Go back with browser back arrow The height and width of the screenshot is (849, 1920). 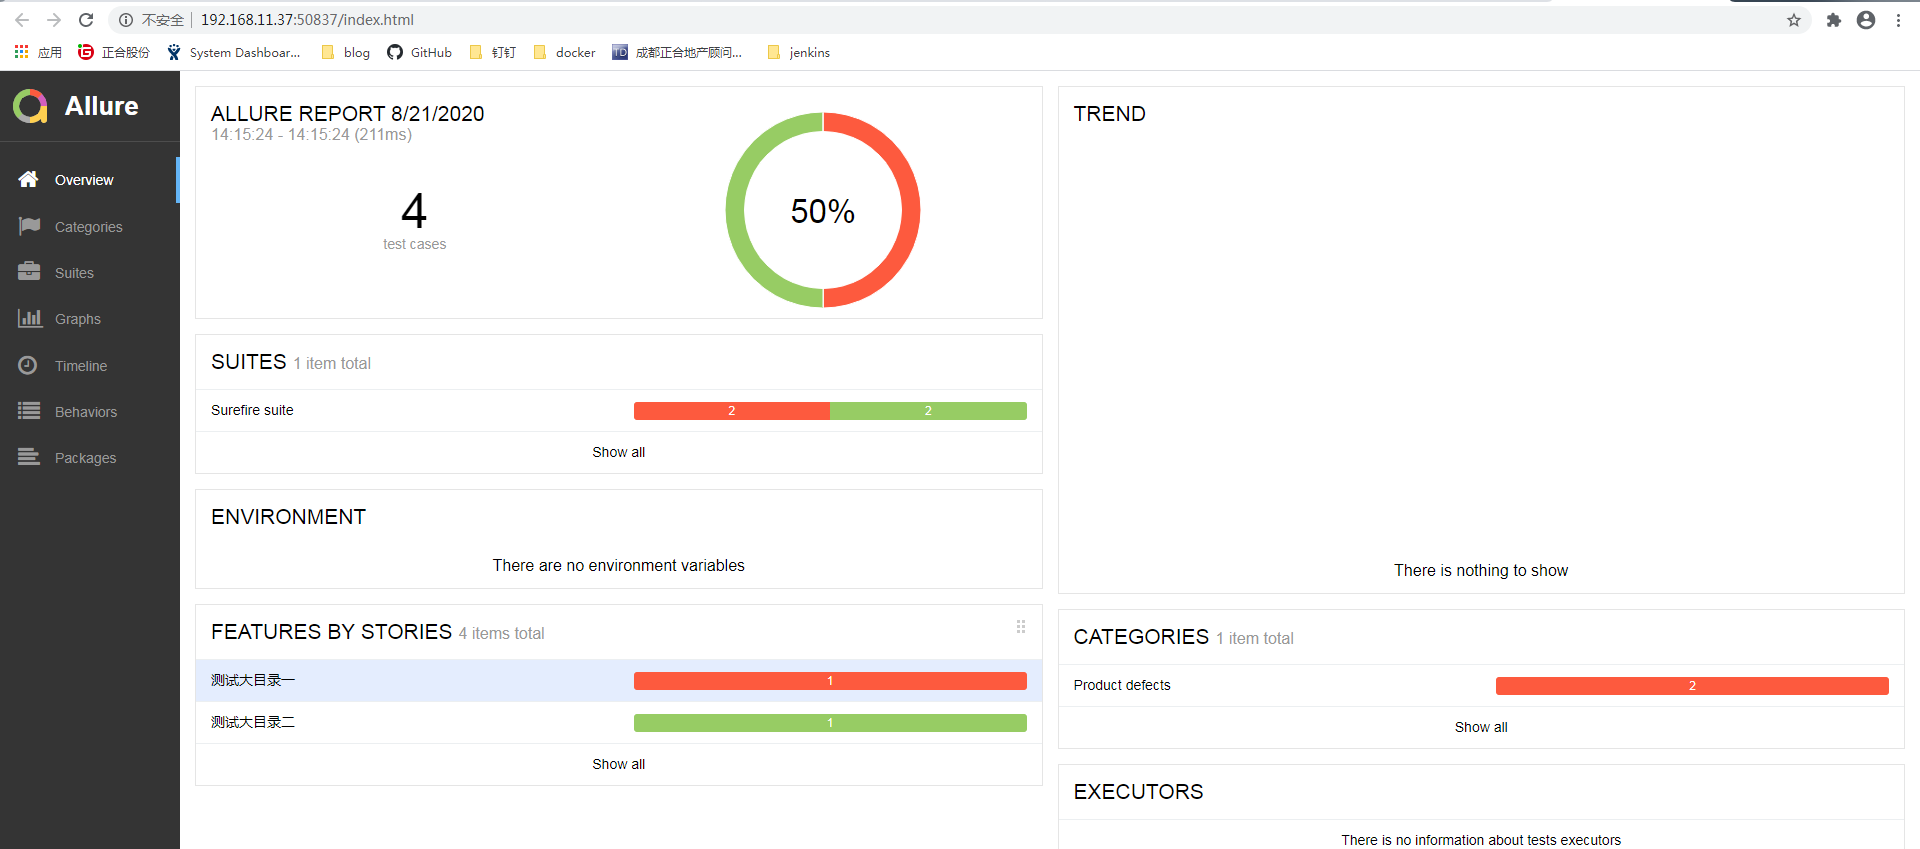tap(22, 20)
